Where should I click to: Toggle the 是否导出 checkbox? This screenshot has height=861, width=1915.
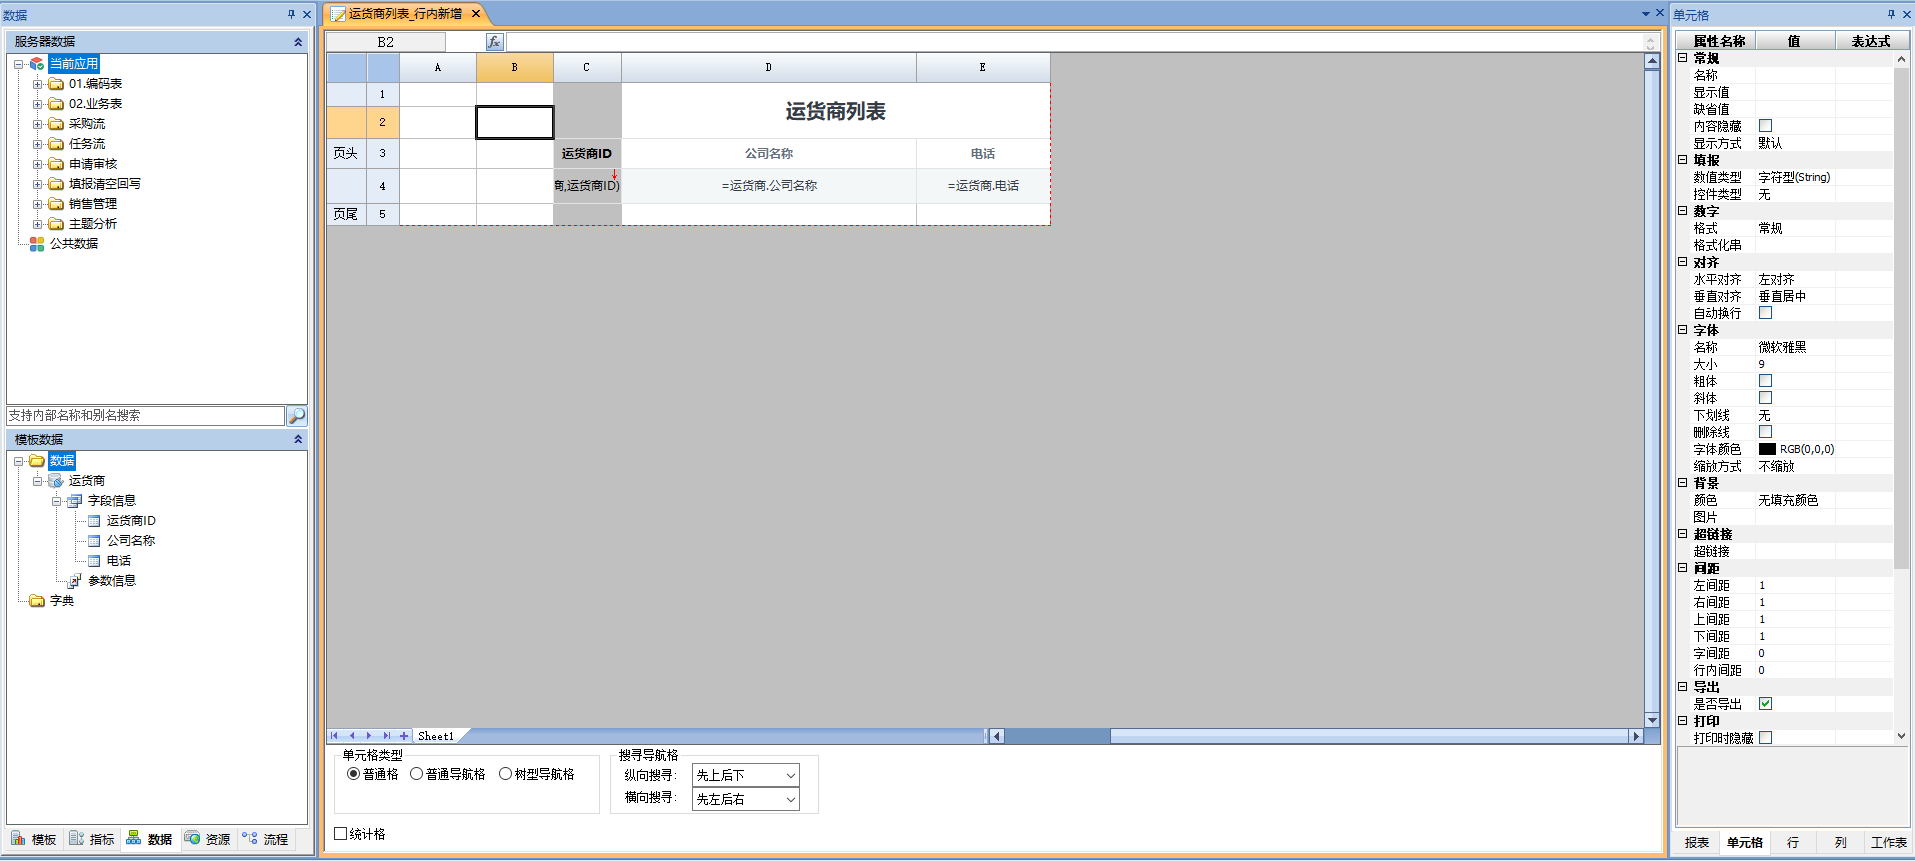click(1766, 704)
